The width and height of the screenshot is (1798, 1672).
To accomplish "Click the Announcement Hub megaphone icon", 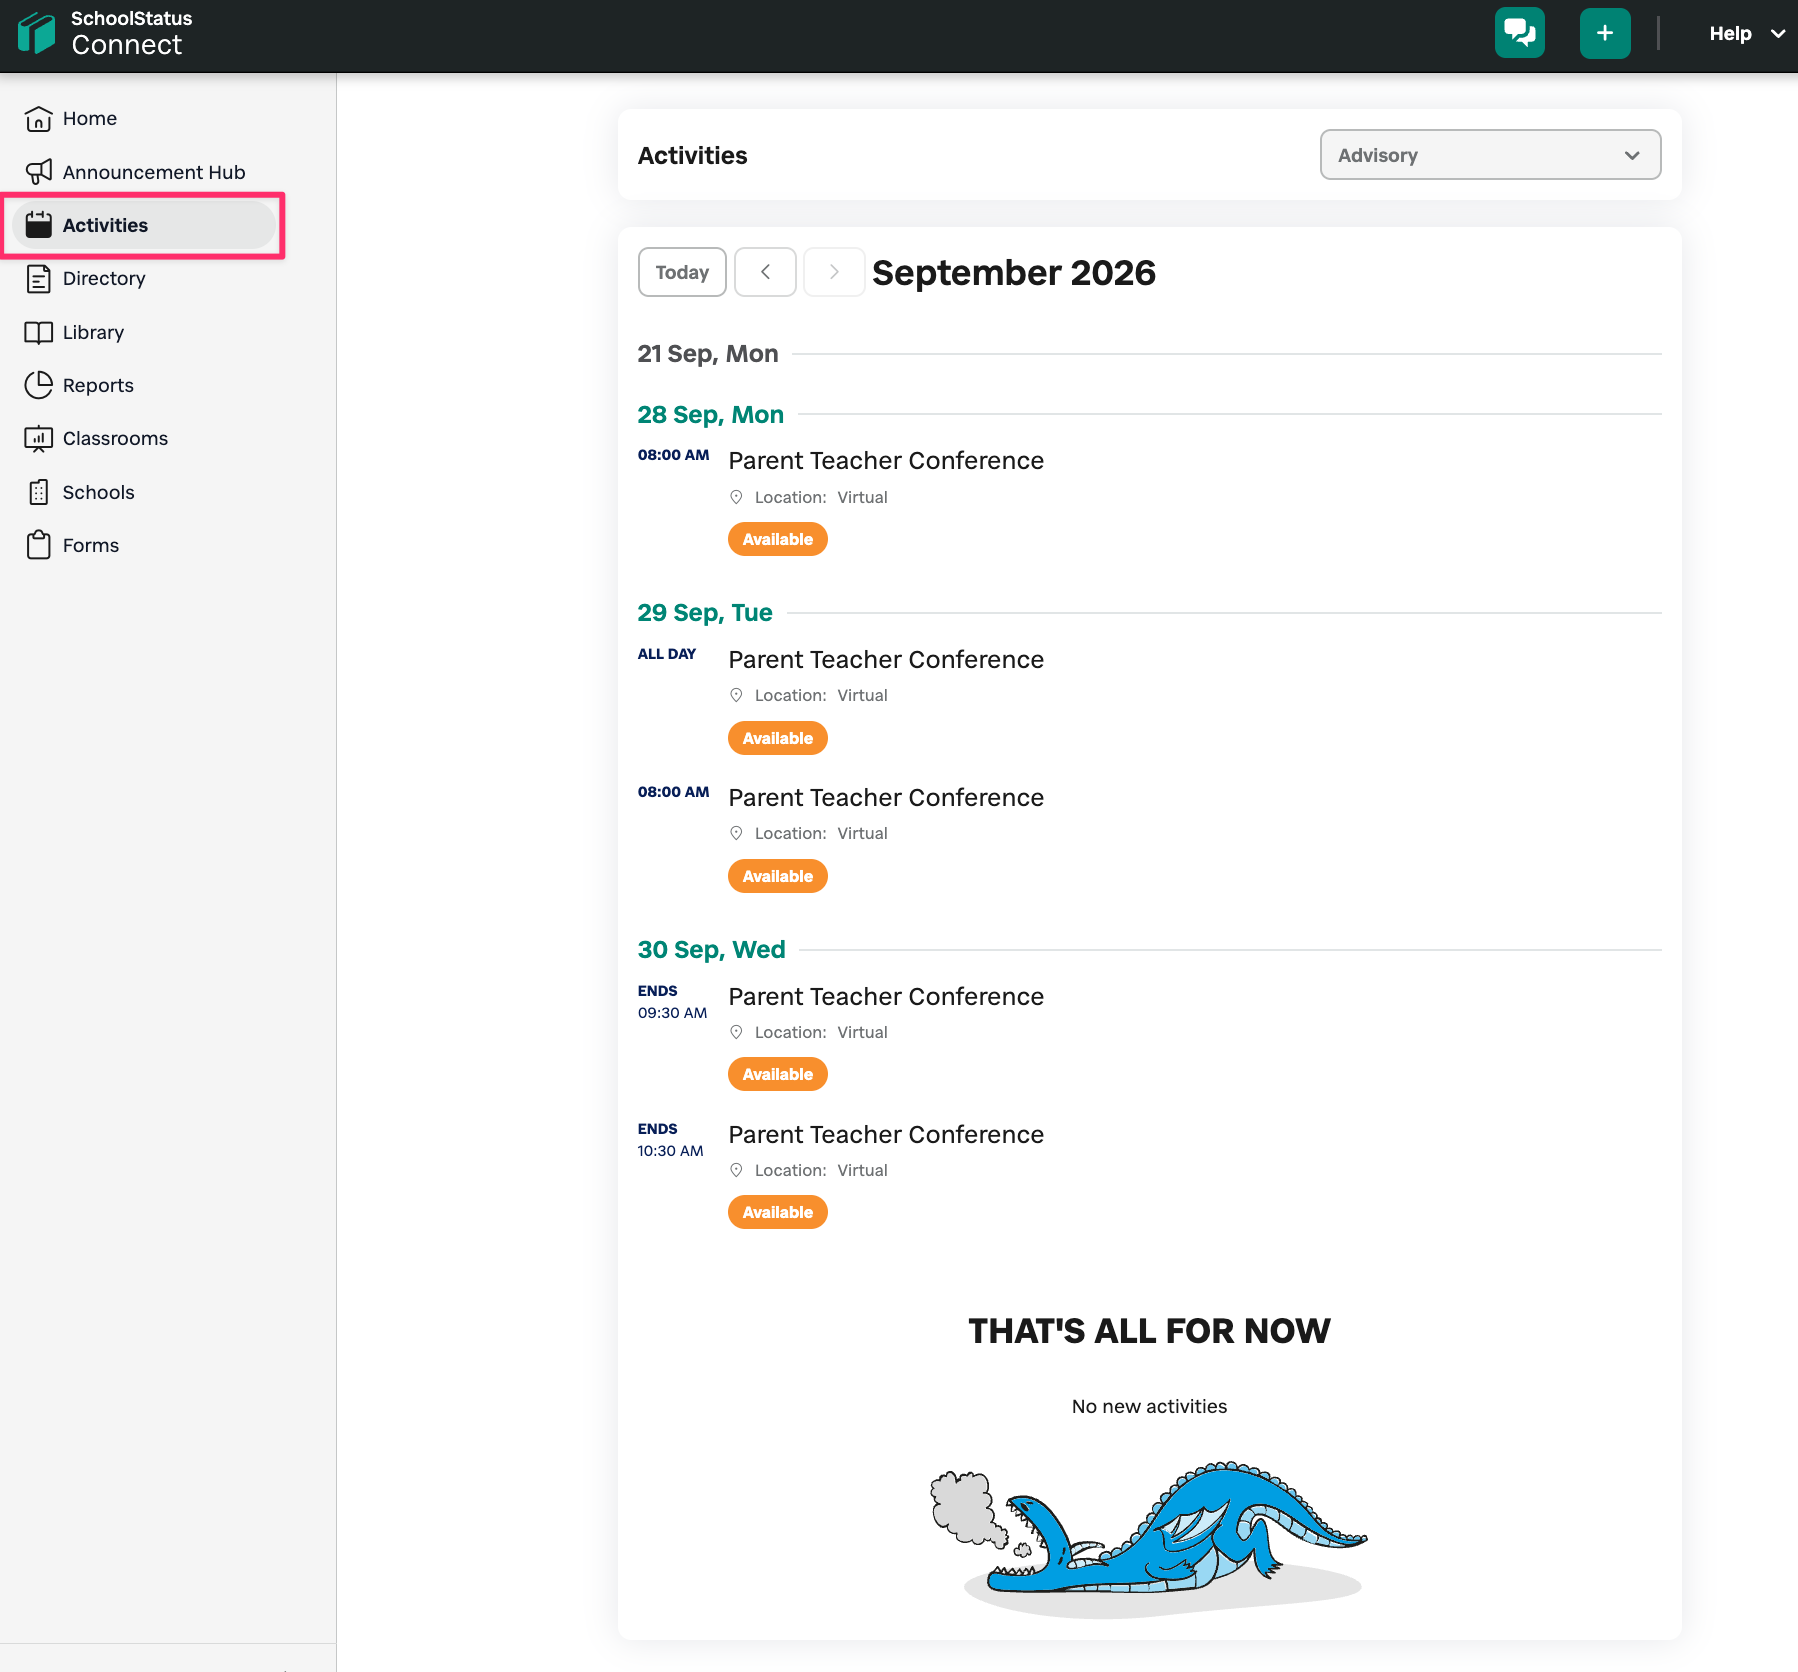I will [38, 172].
